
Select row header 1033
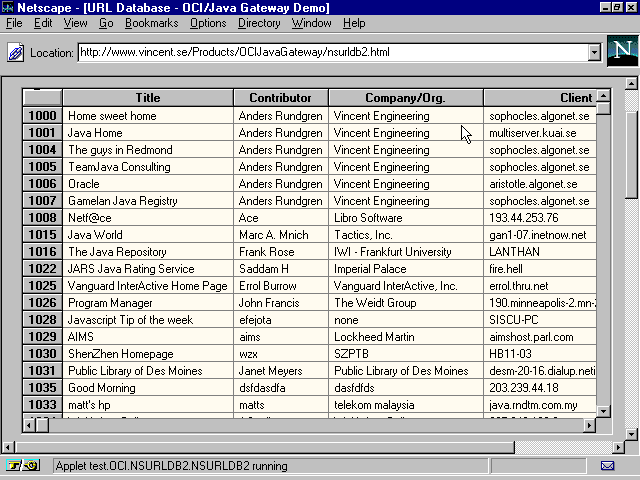(42, 404)
